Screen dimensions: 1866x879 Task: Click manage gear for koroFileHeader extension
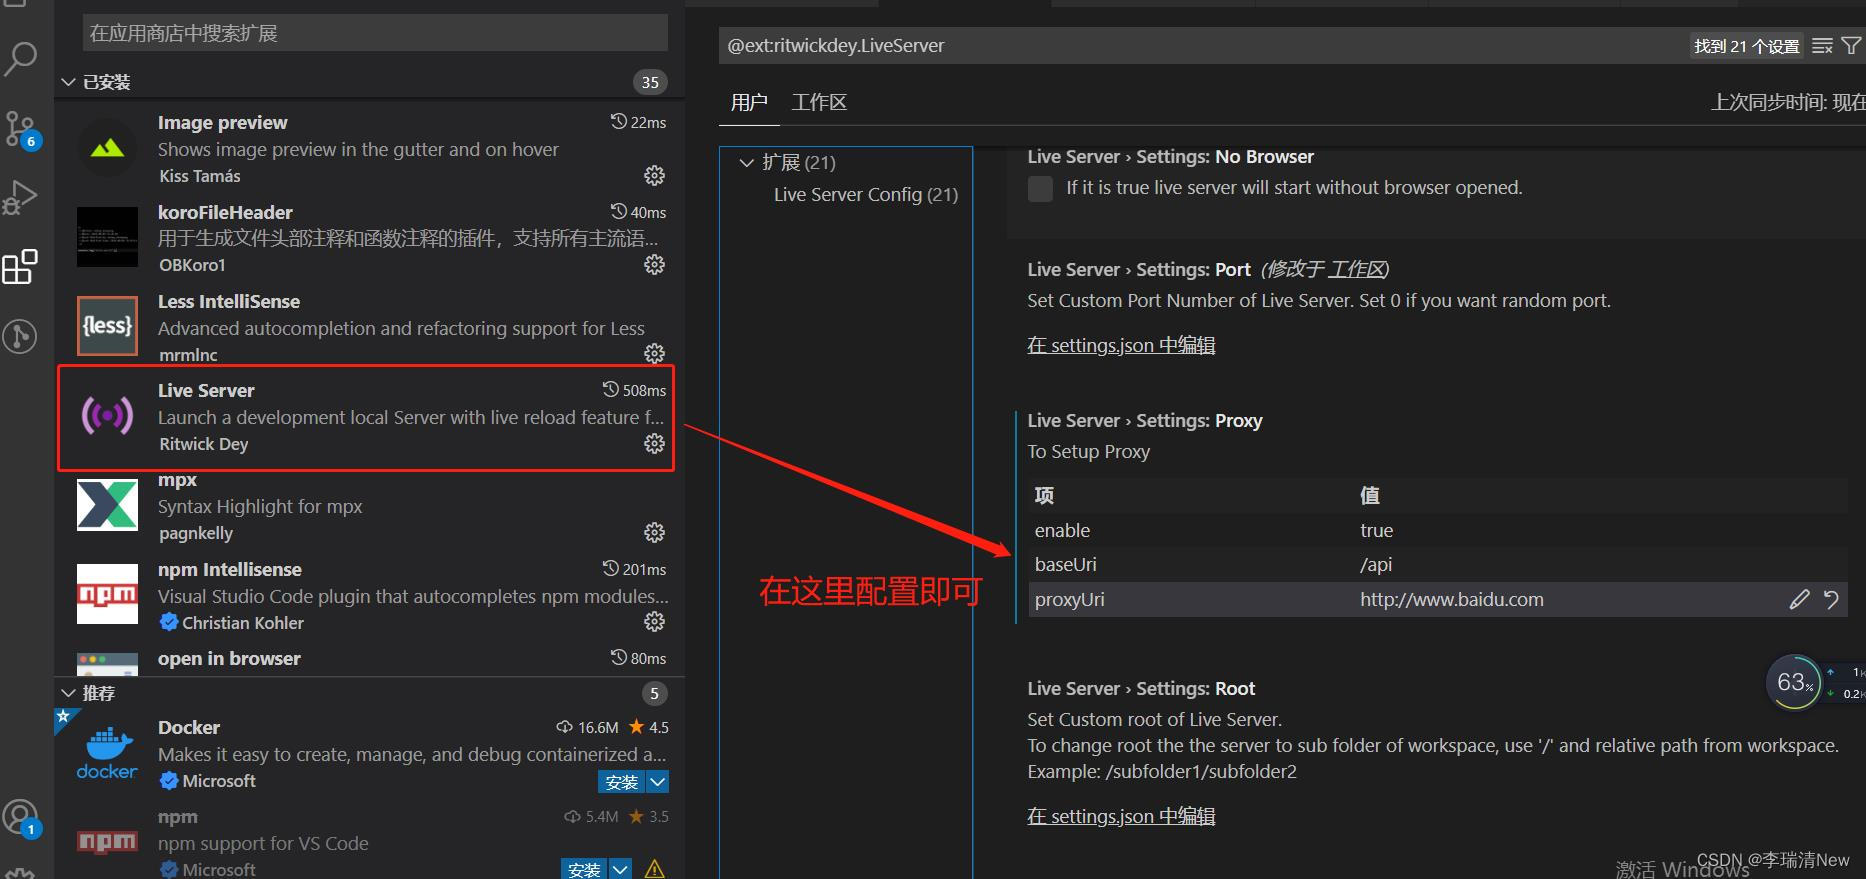pos(654,265)
